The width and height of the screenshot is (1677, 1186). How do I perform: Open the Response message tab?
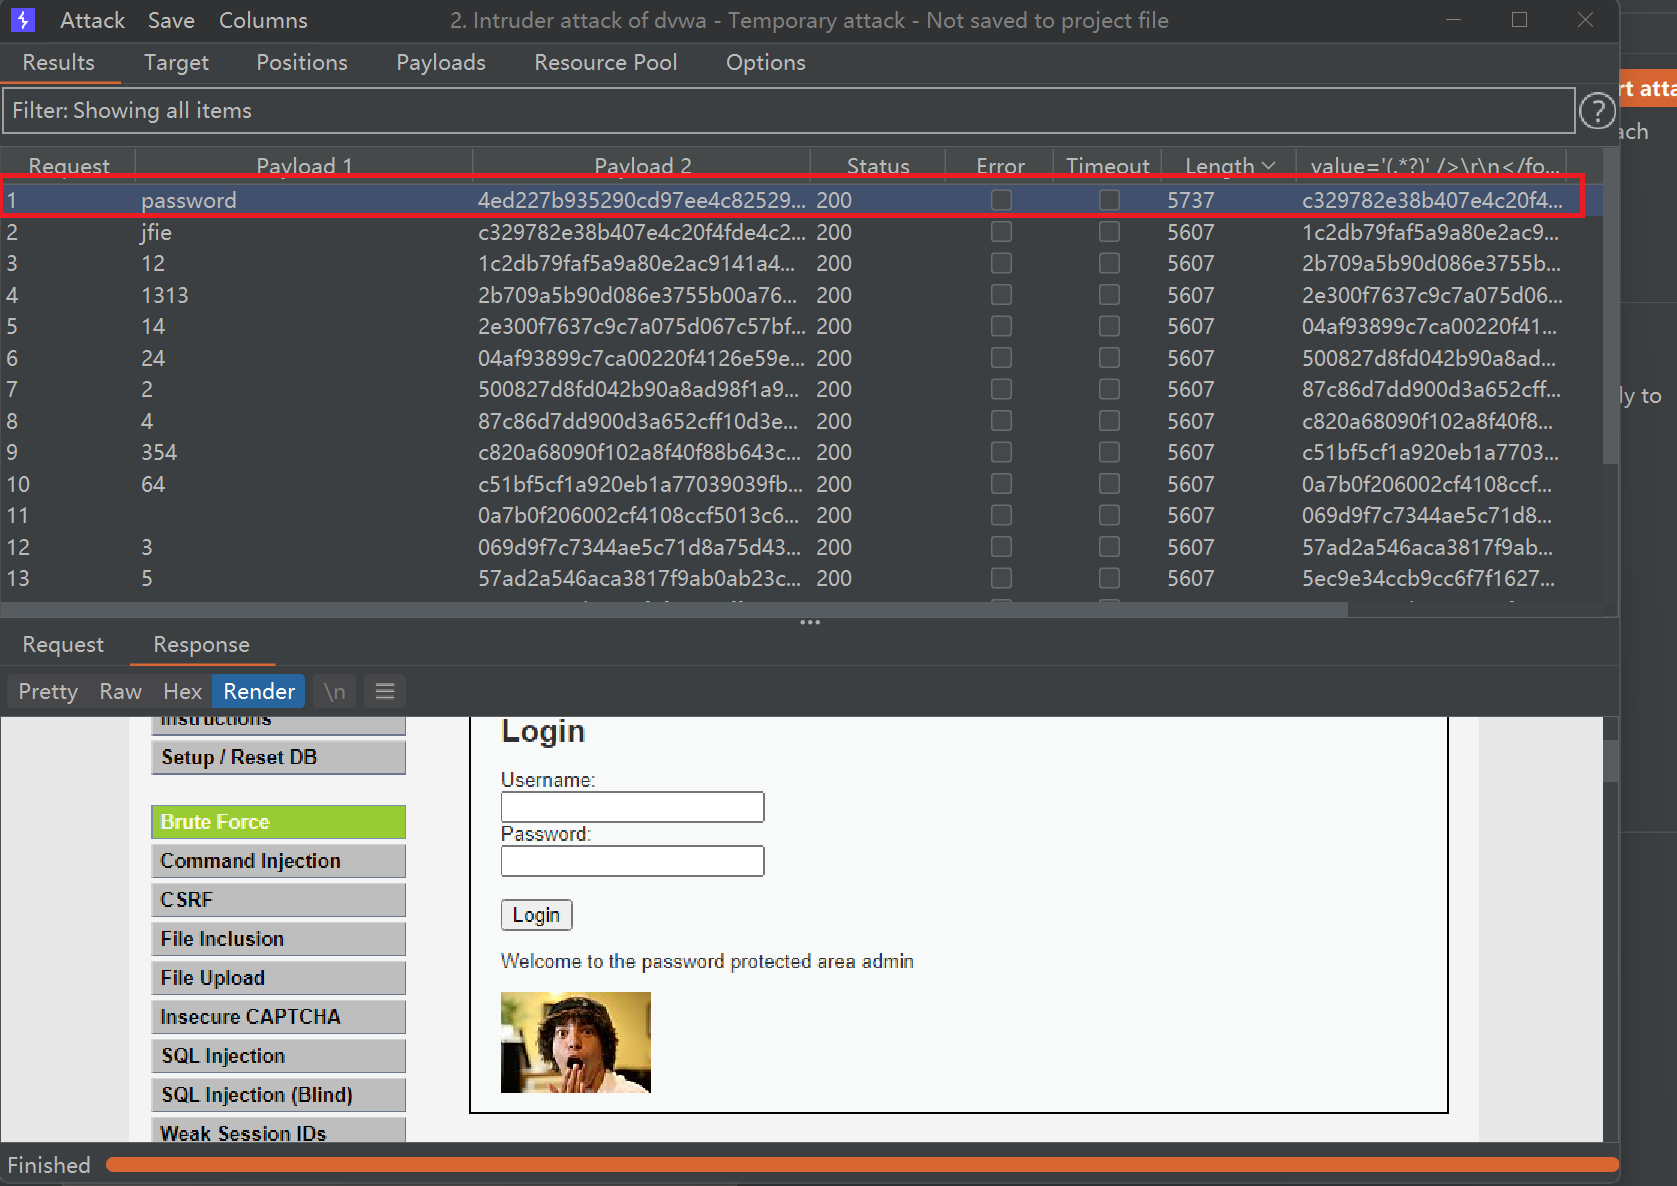pyautogui.click(x=201, y=645)
